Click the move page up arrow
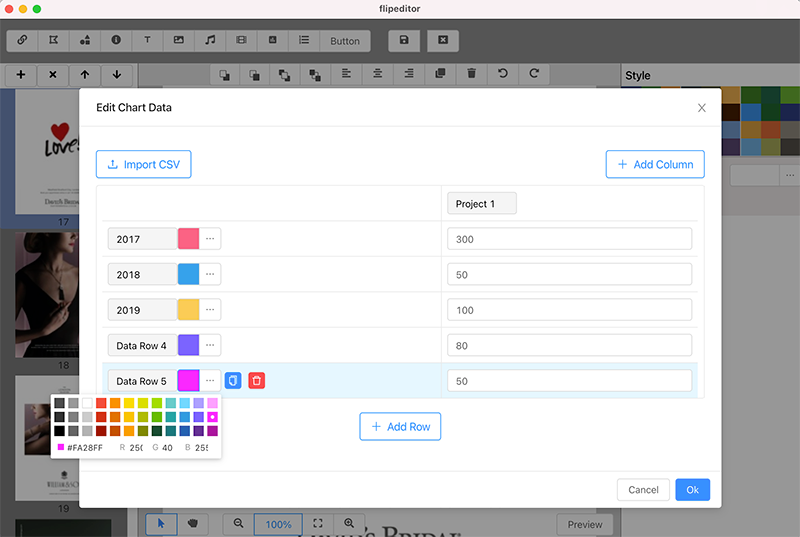Viewport: 800px width, 537px height. (85, 75)
